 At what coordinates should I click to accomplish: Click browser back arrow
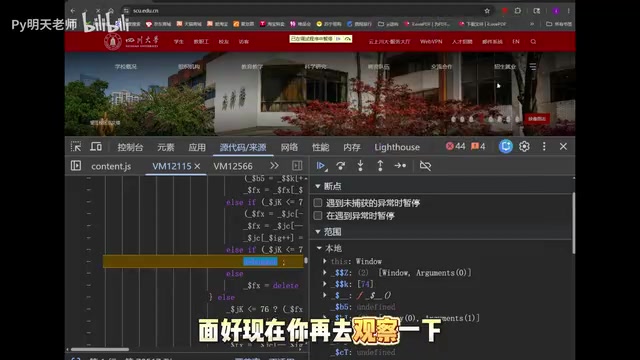(73, 11)
